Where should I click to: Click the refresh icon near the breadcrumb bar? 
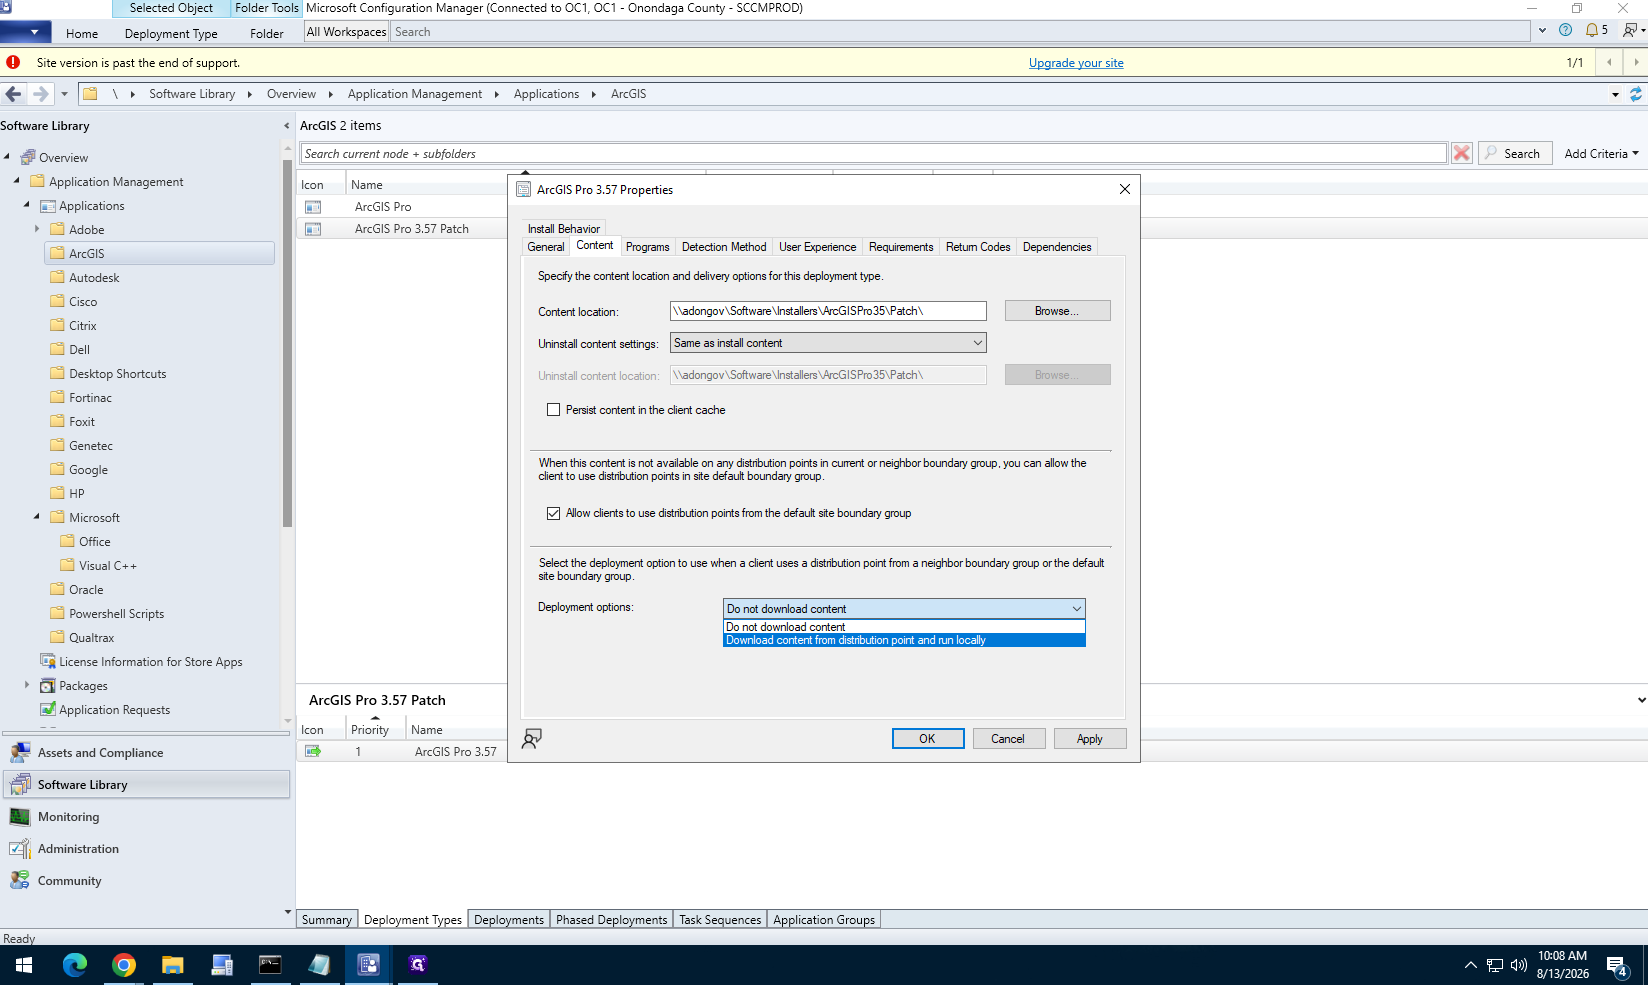pyautogui.click(x=1636, y=94)
